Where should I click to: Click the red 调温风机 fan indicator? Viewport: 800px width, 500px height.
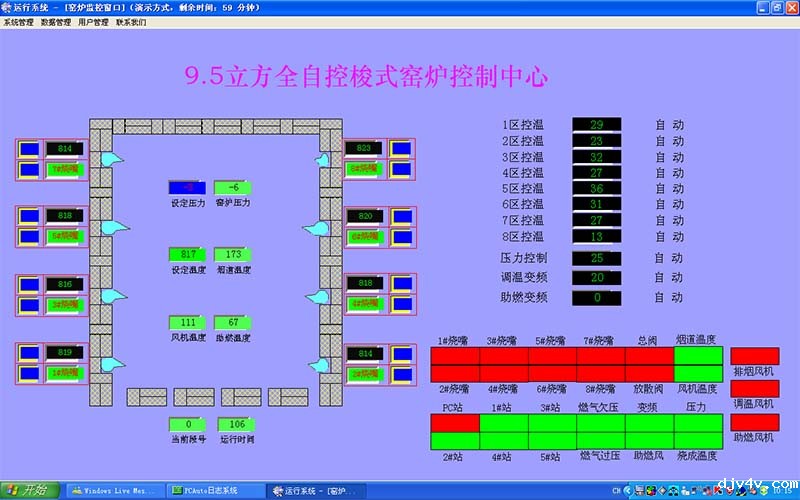[x=754, y=388]
